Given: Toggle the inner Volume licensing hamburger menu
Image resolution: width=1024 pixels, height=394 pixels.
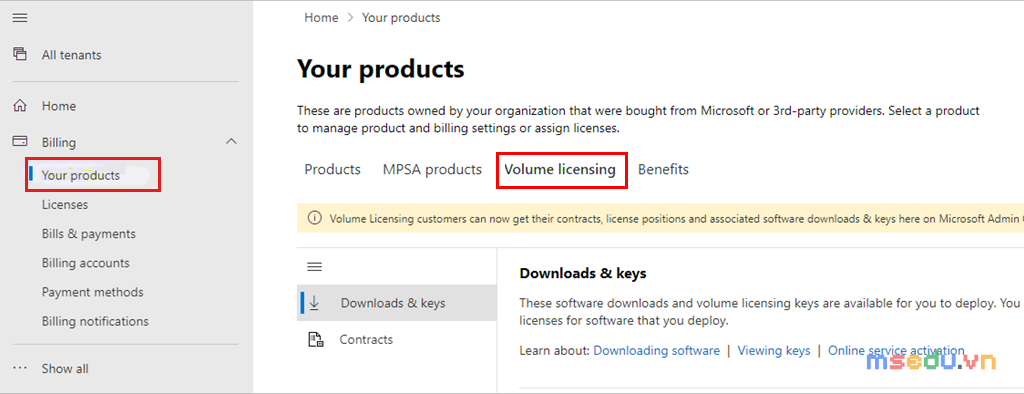Looking at the screenshot, I should (315, 266).
